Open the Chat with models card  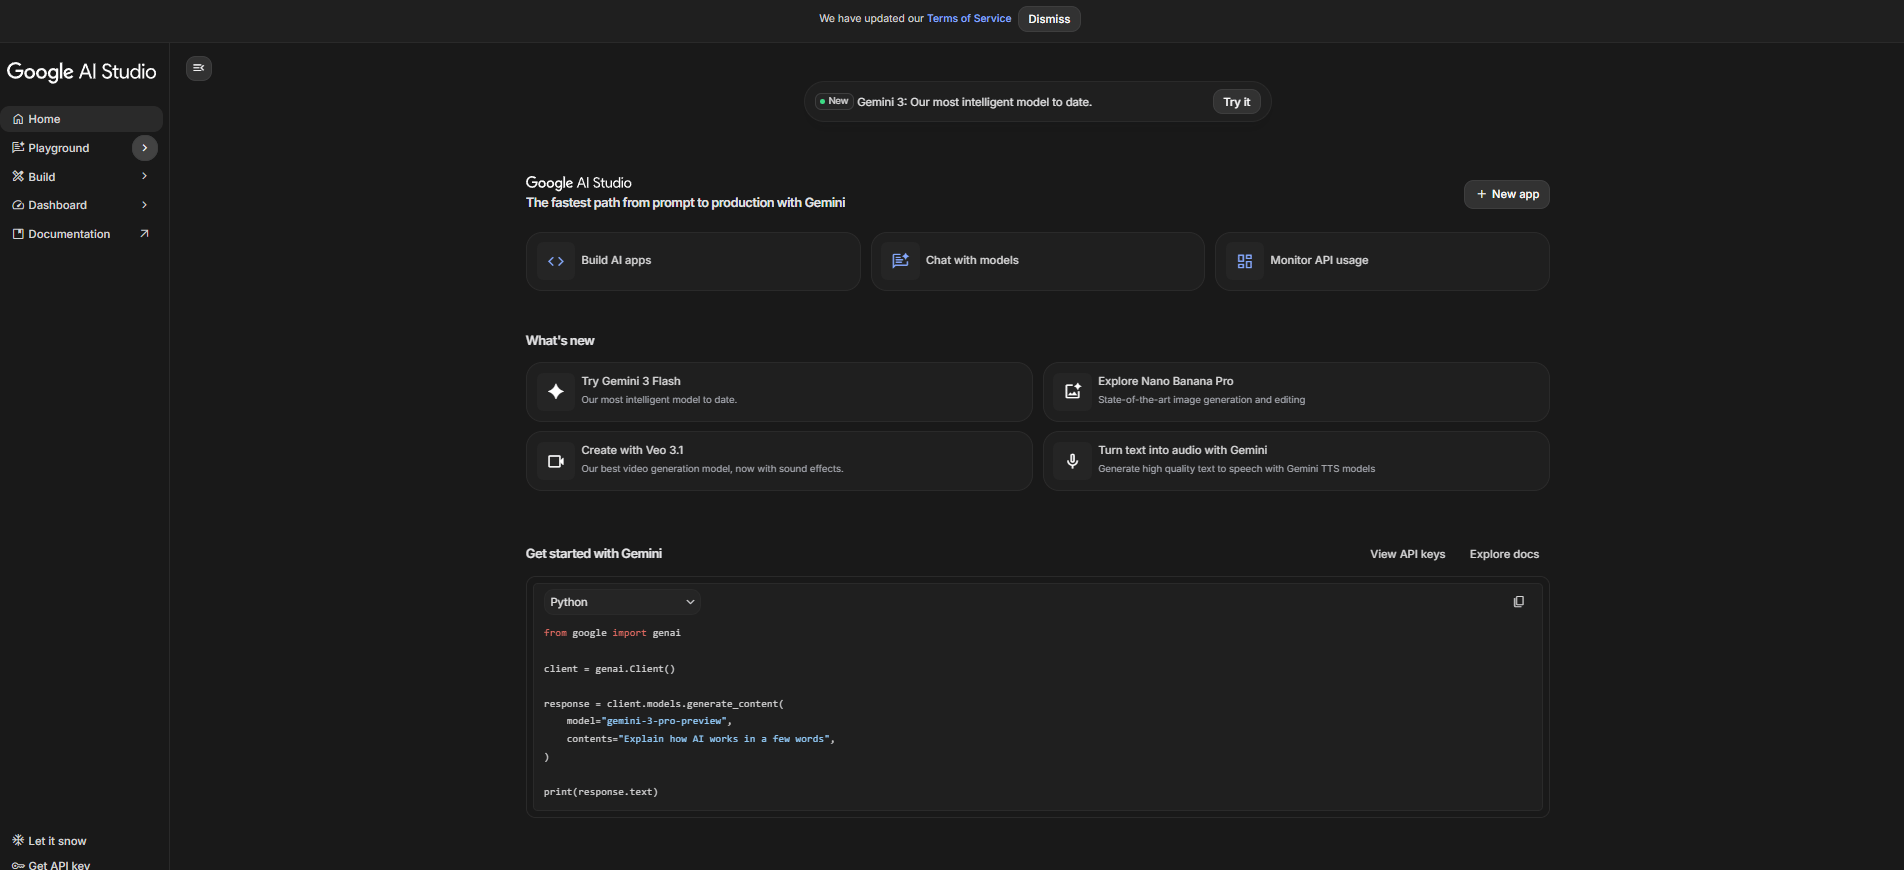coord(1037,261)
